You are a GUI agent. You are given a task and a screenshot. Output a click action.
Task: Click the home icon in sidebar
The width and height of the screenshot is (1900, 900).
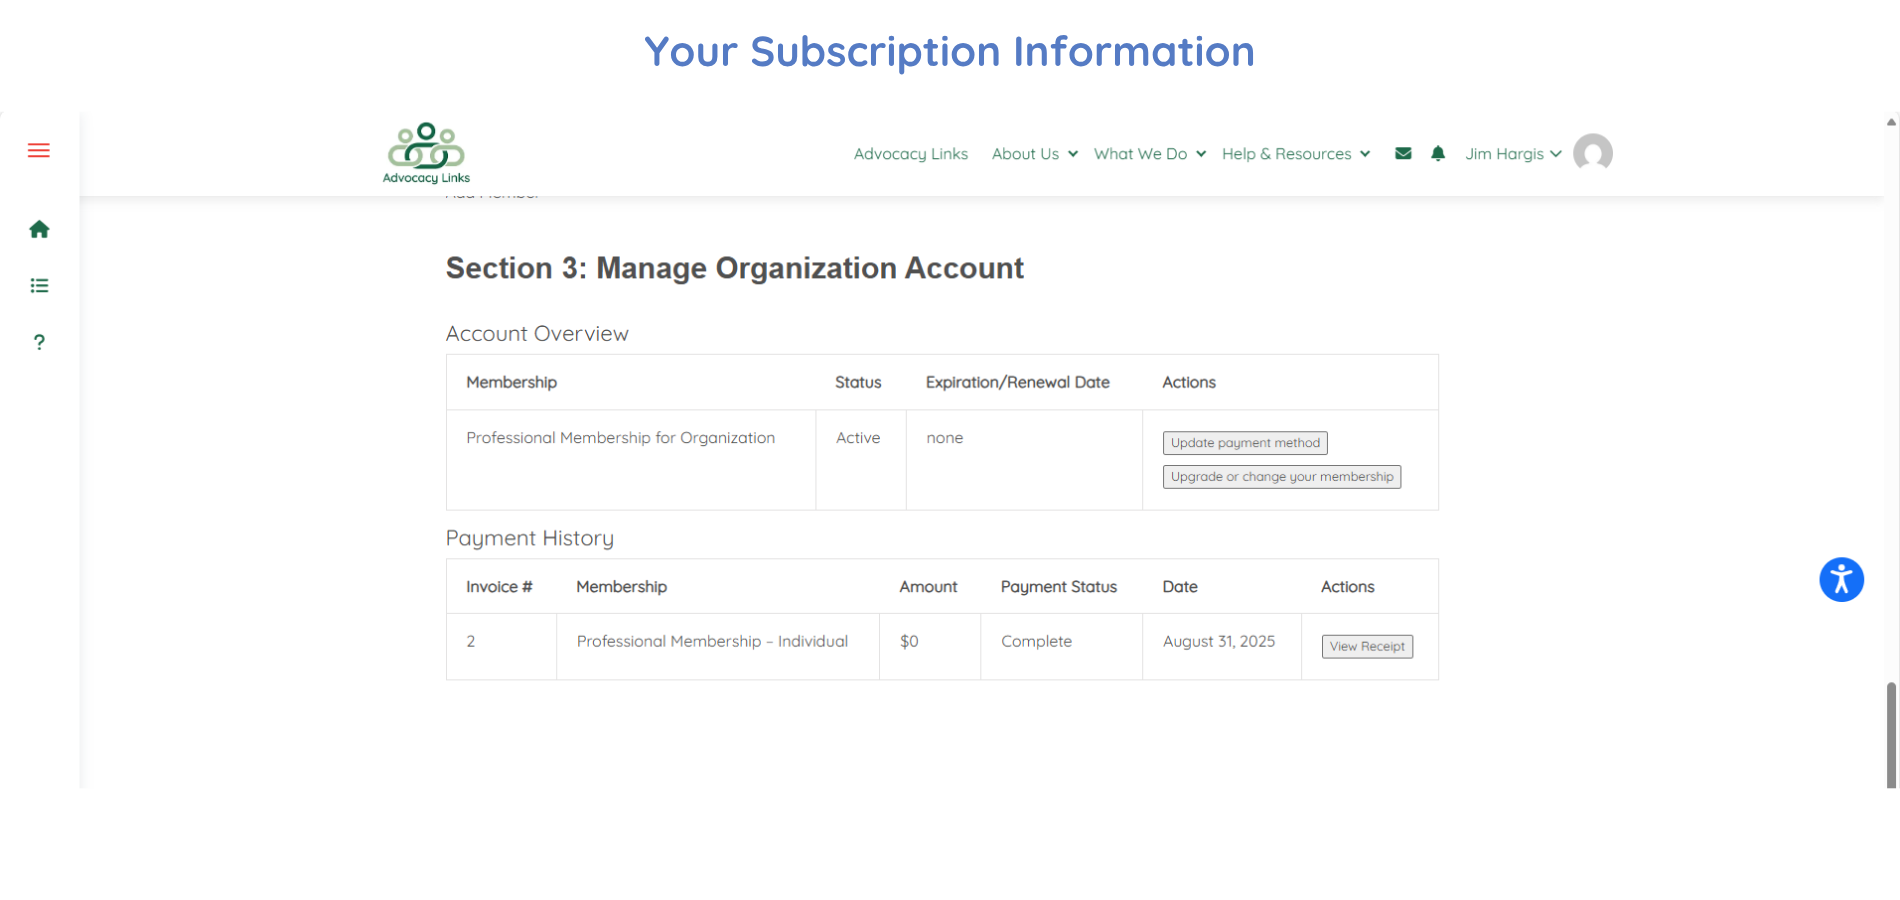click(x=39, y=230)
